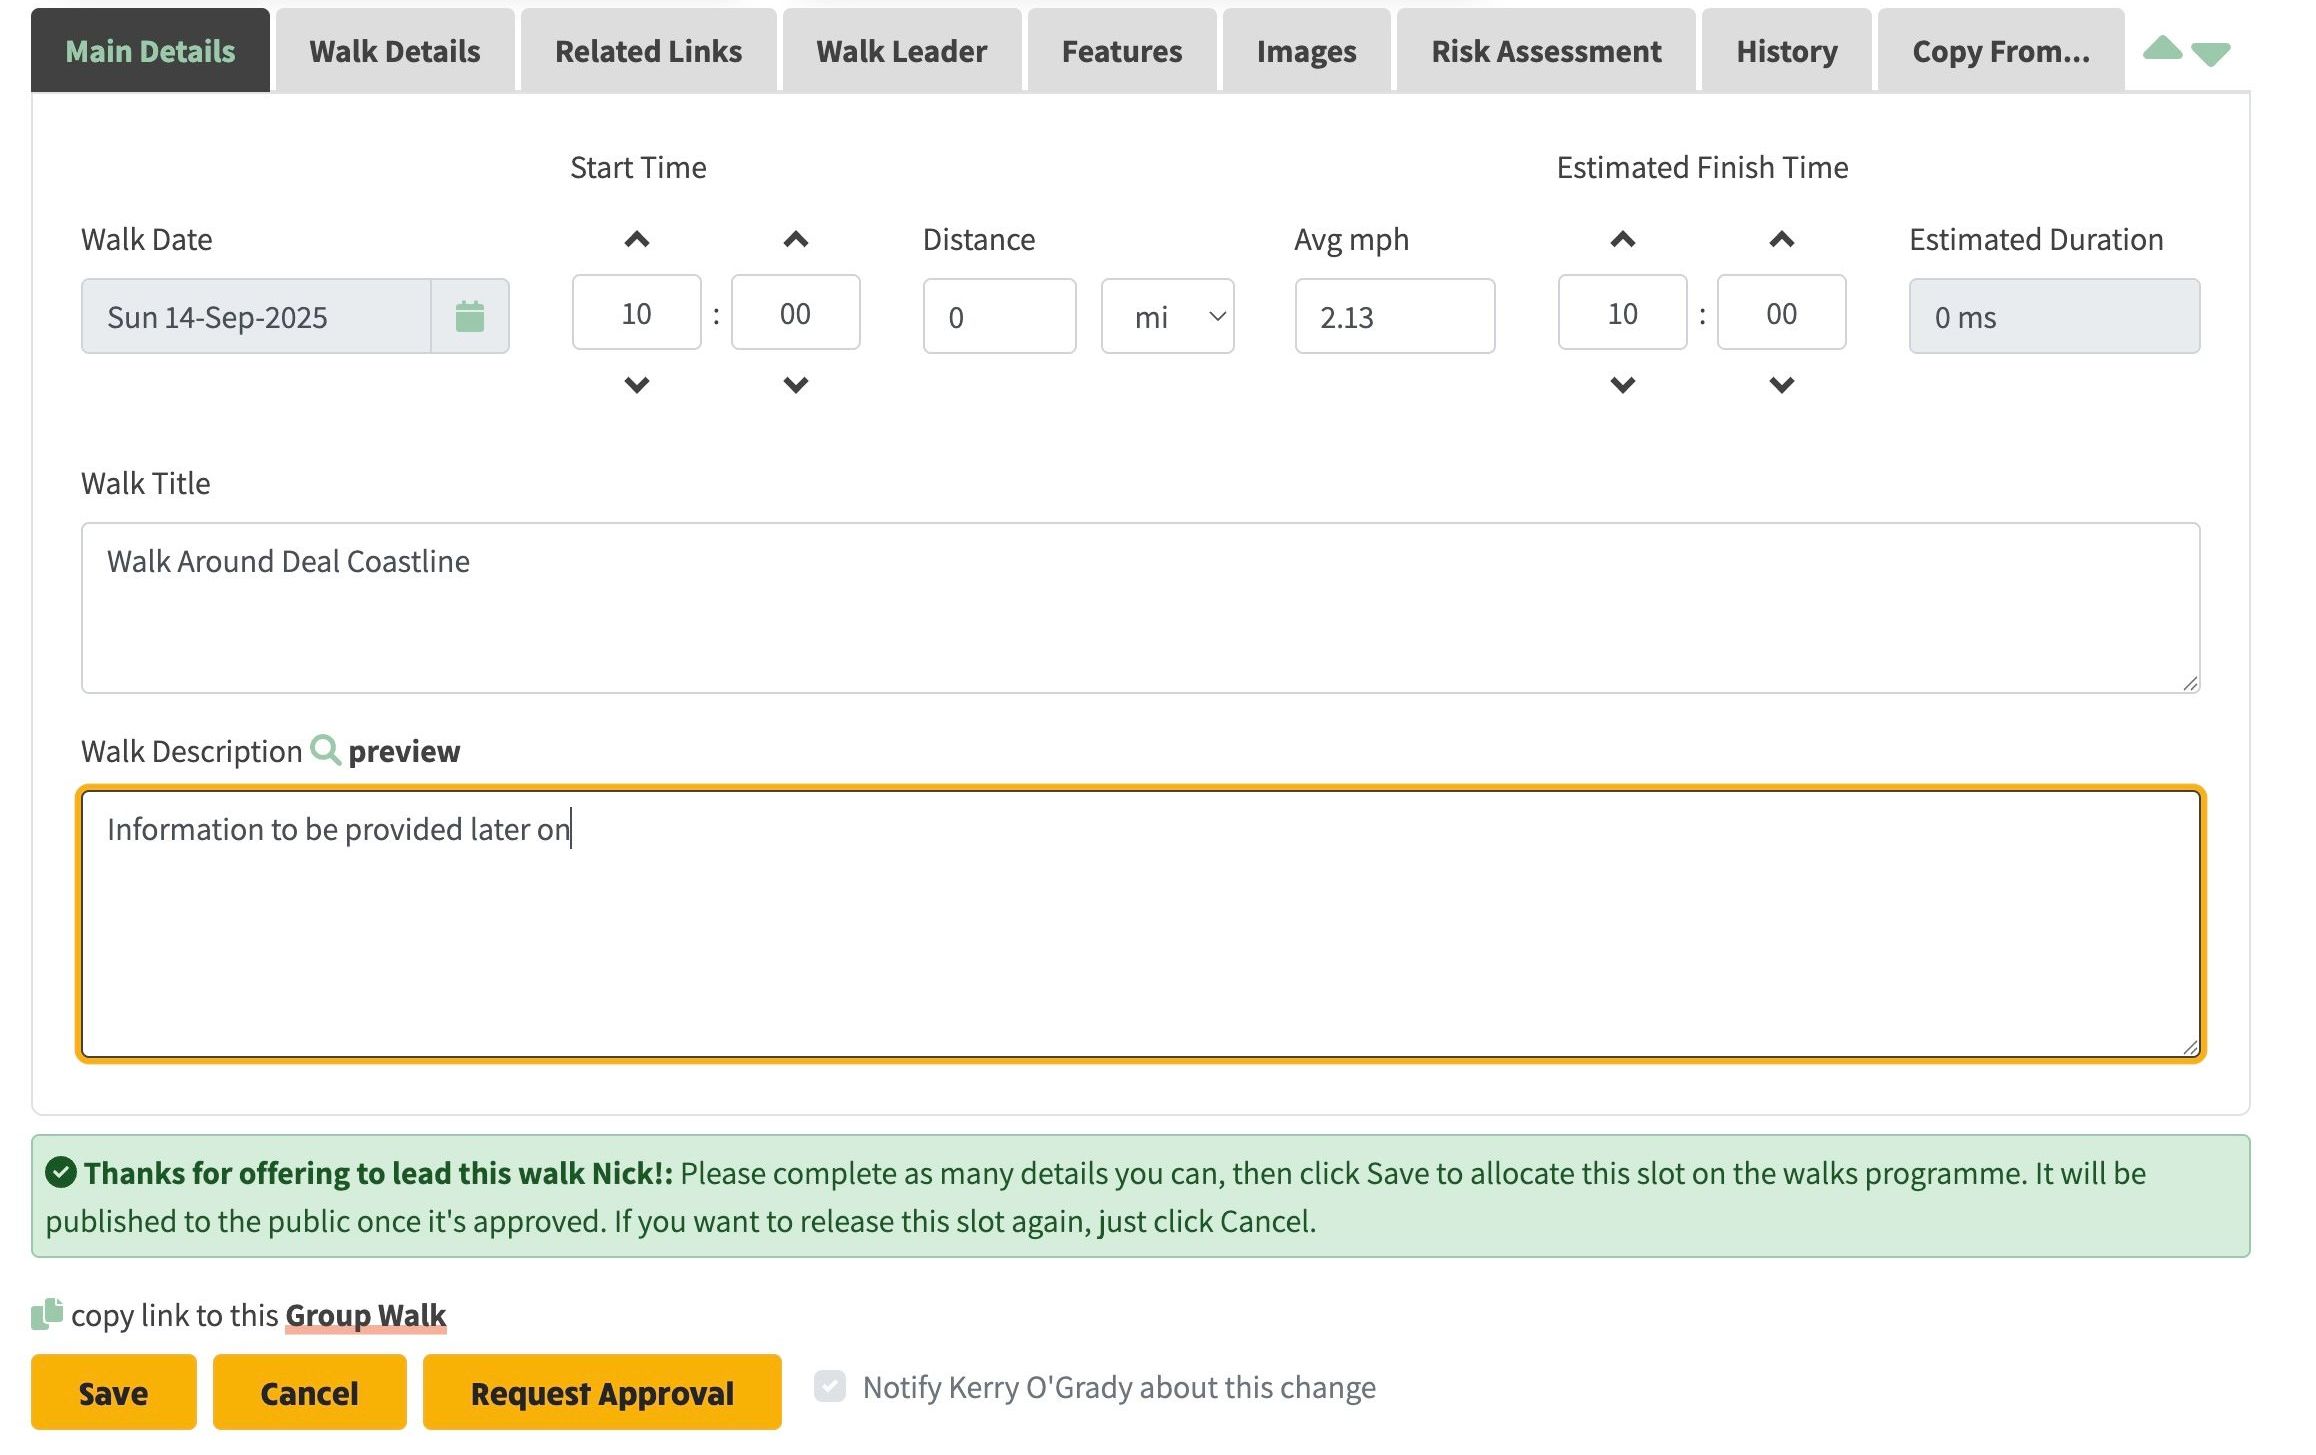Toggle Notify Kerry O'Grady checkbox

tap(830, 1386)
